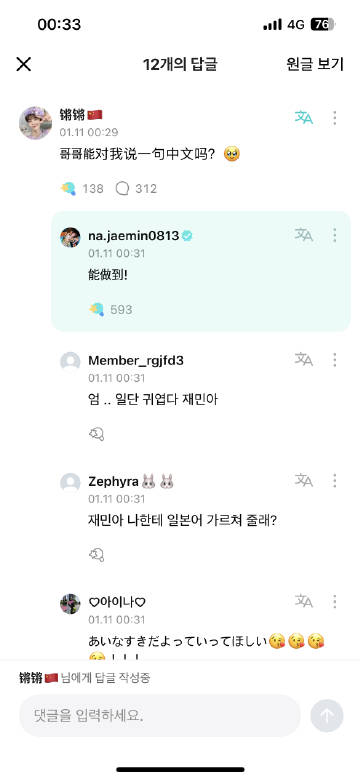Image resolution: width=360 pixels, height=779 pixels.
Task: Translate the original Chinese comment by 锵锵
Action: tap(303, 117)
